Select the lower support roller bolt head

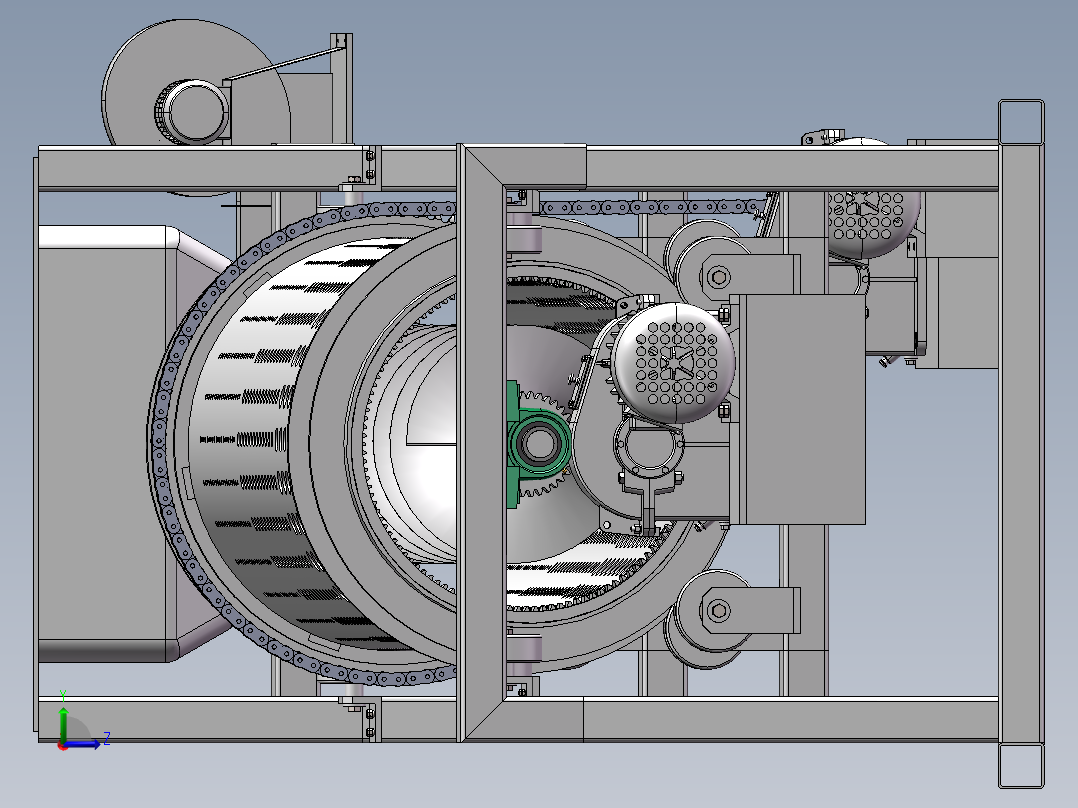click(719, 610)
